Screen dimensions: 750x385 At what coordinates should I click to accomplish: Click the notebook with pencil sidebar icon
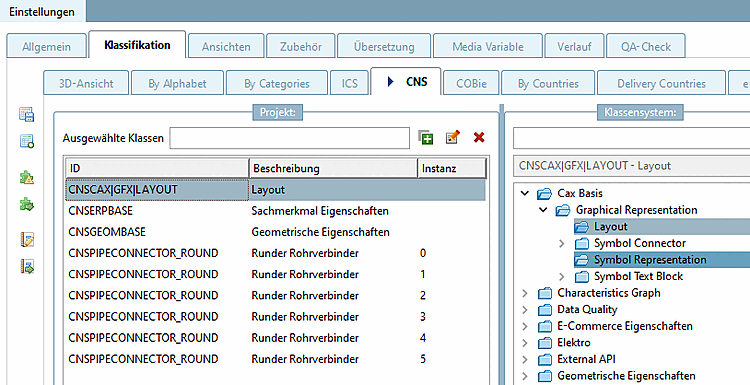(27, 240)
